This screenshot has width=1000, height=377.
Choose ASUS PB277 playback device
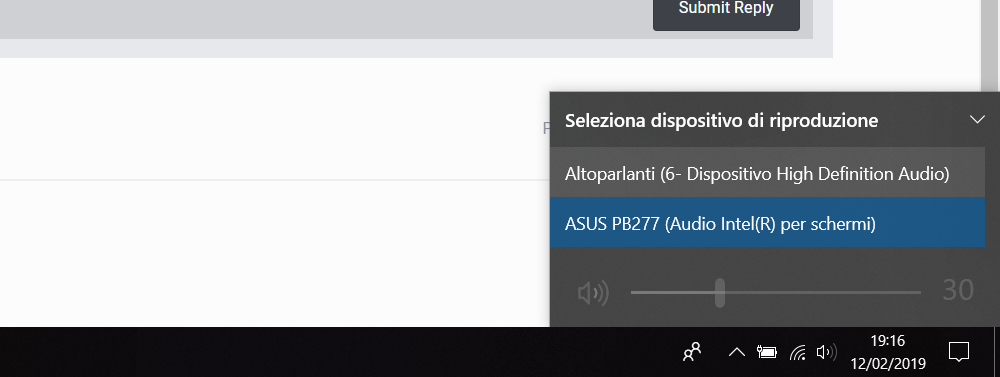point(767,223)
